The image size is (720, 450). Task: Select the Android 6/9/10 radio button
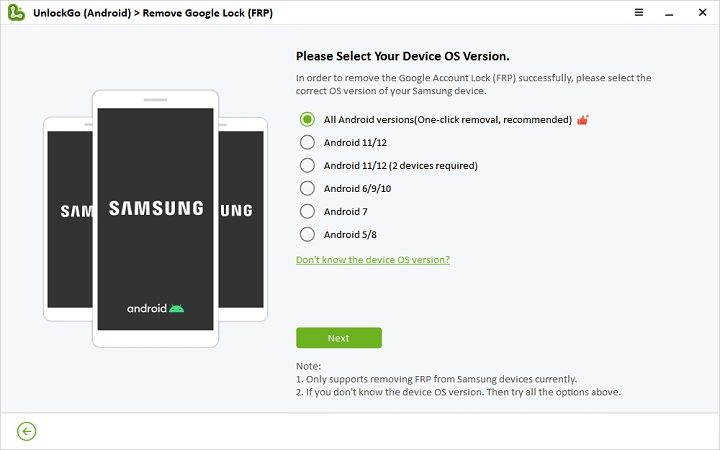[307, 189]
